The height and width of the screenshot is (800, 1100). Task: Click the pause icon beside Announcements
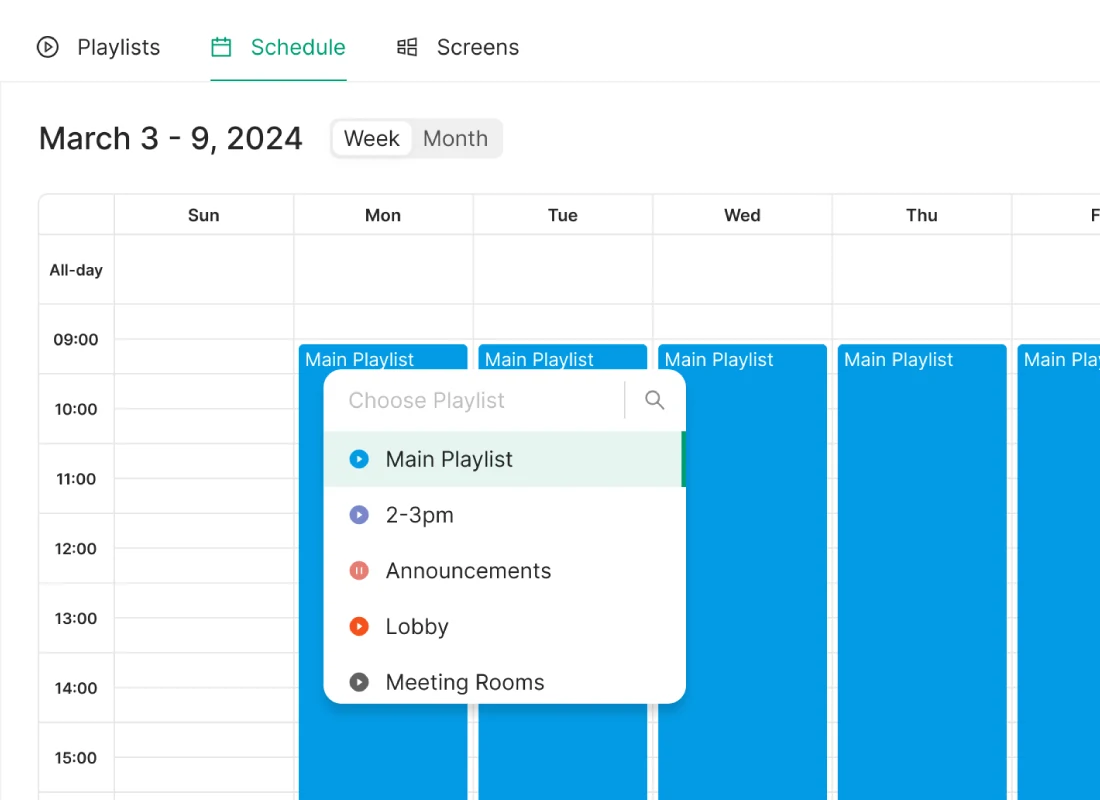(359, 571)
